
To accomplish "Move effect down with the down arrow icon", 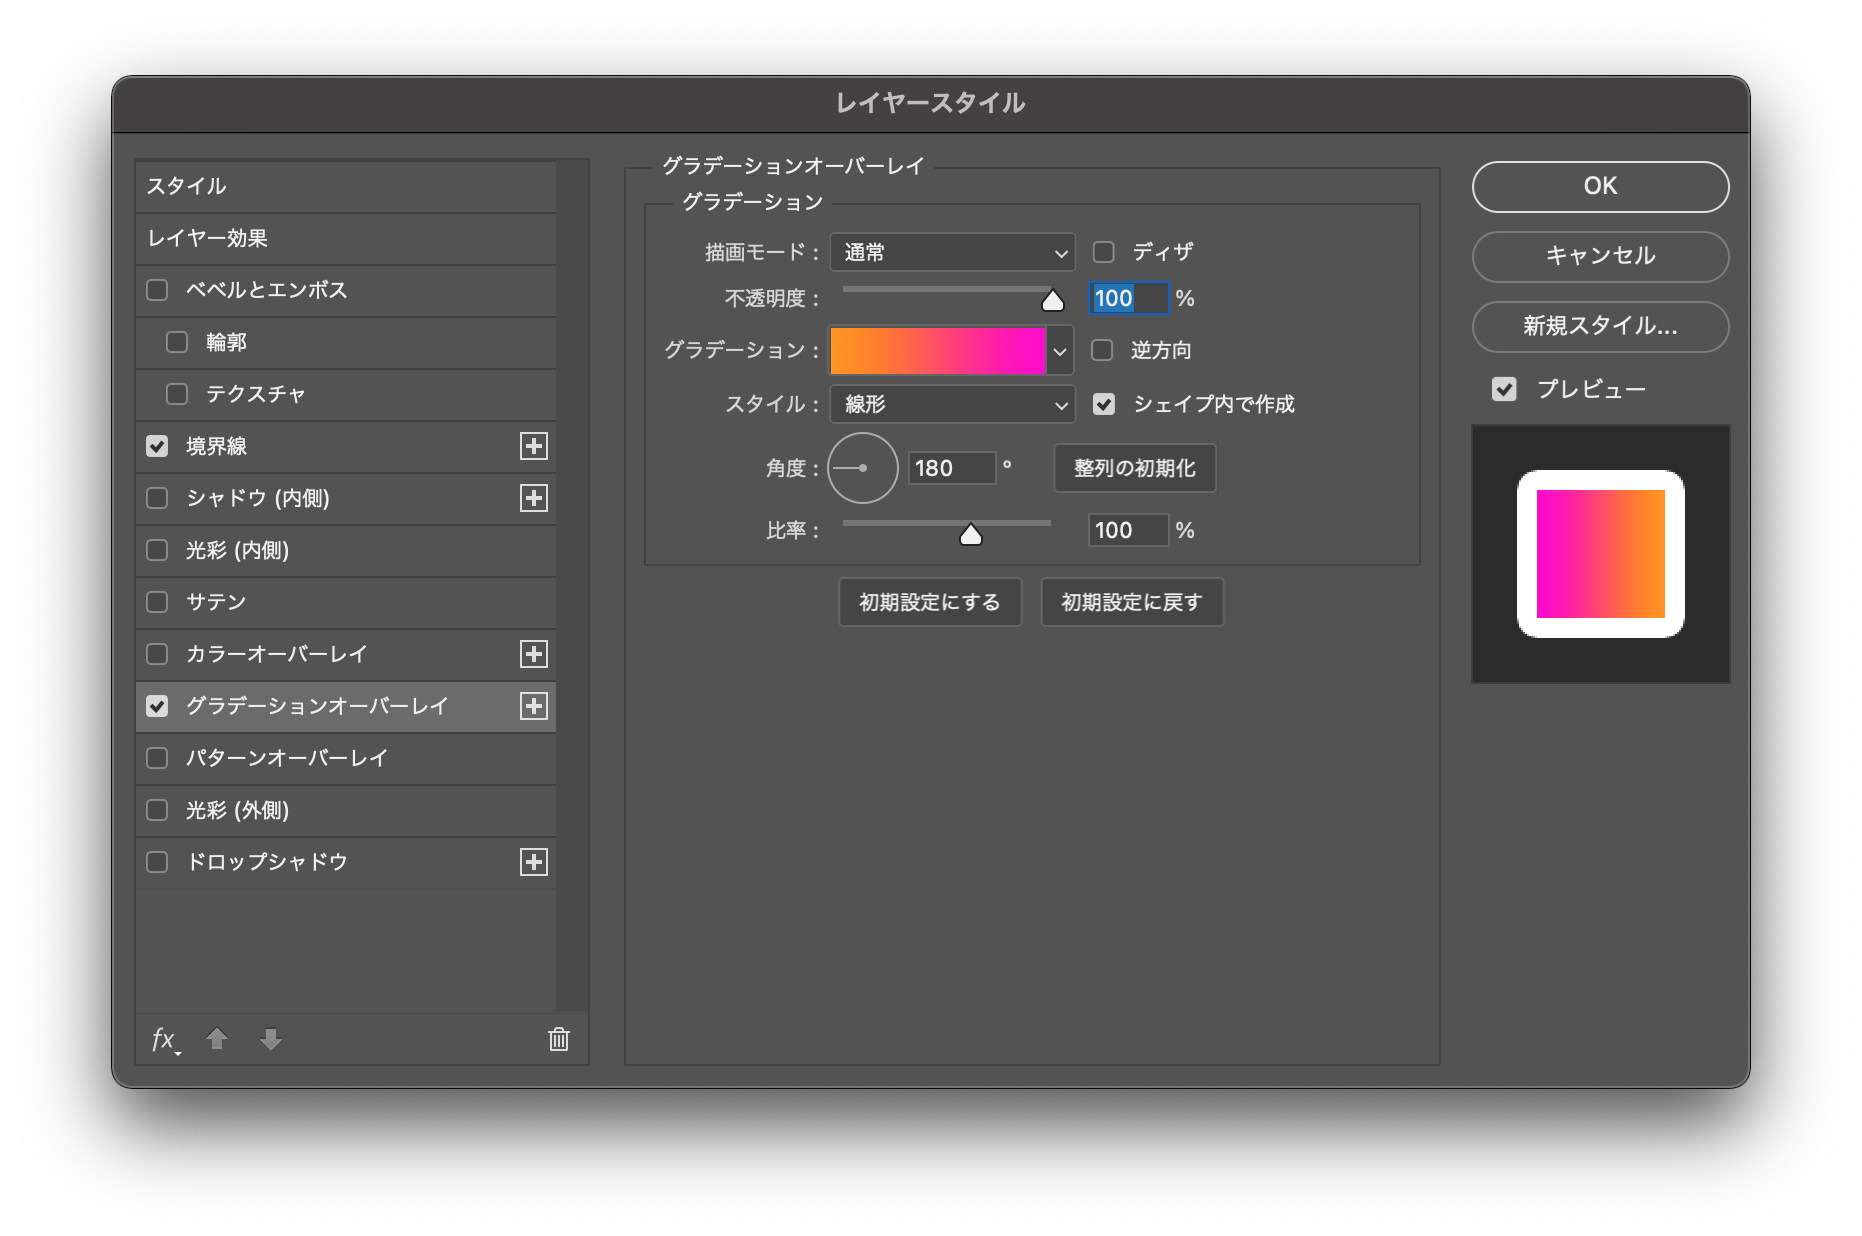I will click(x=270, y=1040).
